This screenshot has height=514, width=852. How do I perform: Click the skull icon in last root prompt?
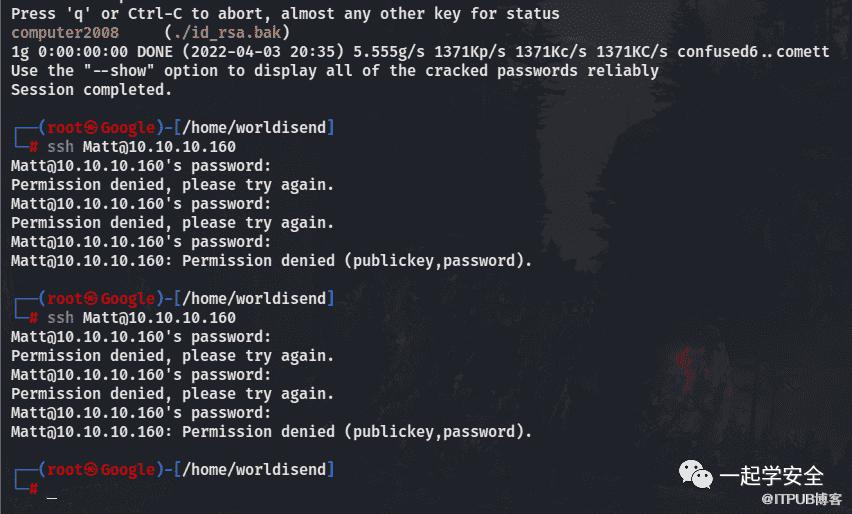tap(91, 470)
